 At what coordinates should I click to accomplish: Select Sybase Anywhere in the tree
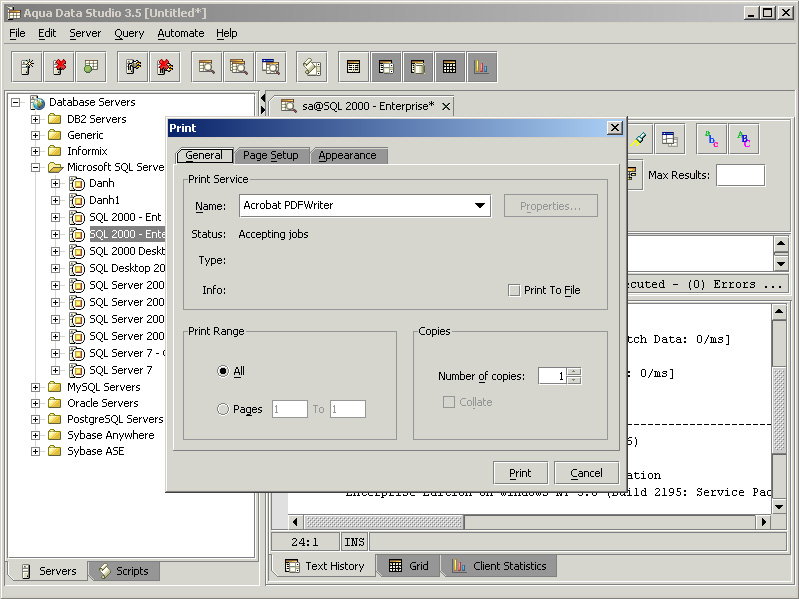point(111,435)
